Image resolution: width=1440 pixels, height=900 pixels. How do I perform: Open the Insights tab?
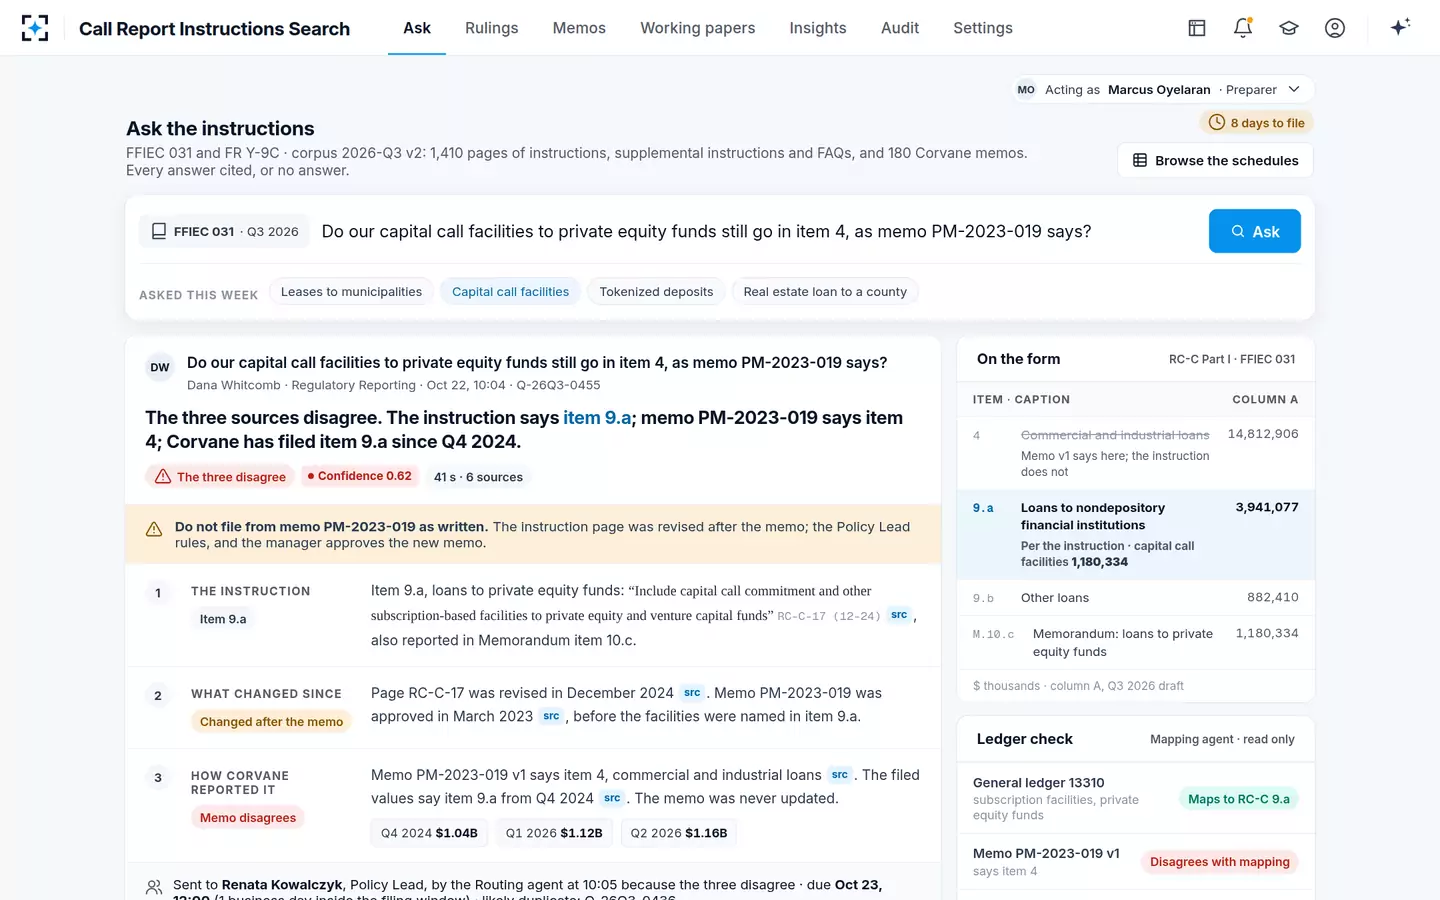(818, 28)
